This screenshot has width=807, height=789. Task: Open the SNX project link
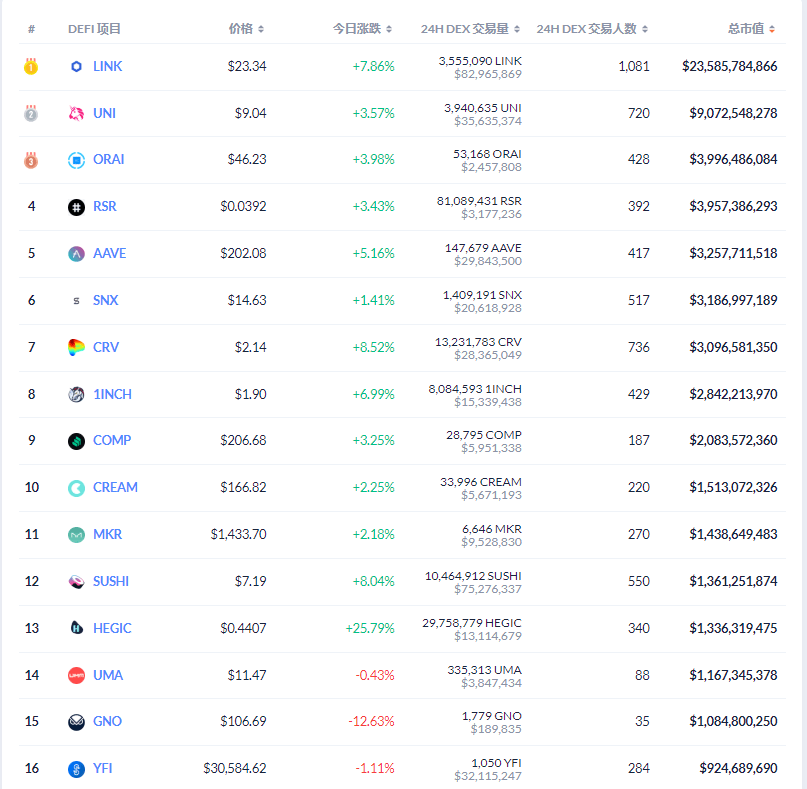106,300
